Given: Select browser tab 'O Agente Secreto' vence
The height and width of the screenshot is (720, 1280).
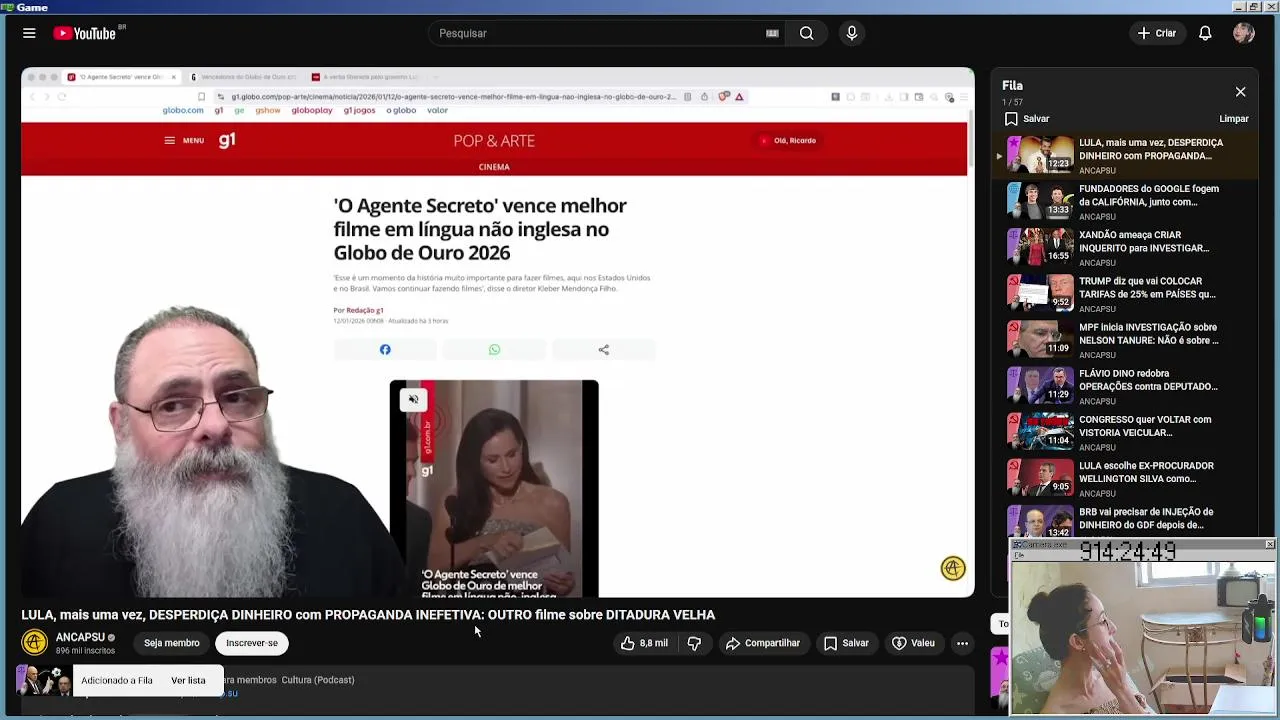Looking at the screenshot, I should 121,77.
